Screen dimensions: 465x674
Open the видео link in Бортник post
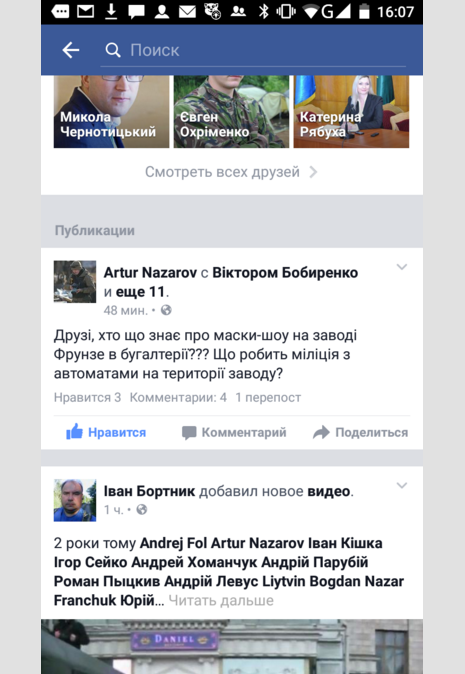tap(329, 491)
